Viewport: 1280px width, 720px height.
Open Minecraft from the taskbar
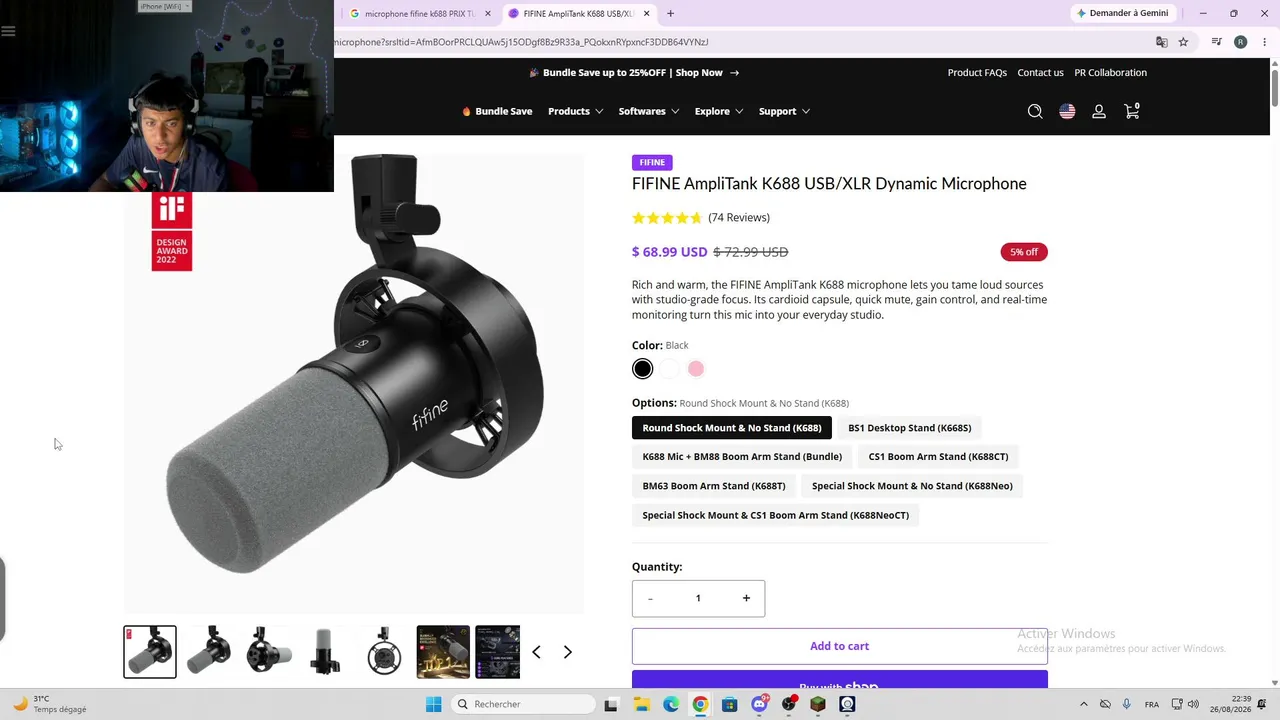pyautogui.click(x=818, y=704)
